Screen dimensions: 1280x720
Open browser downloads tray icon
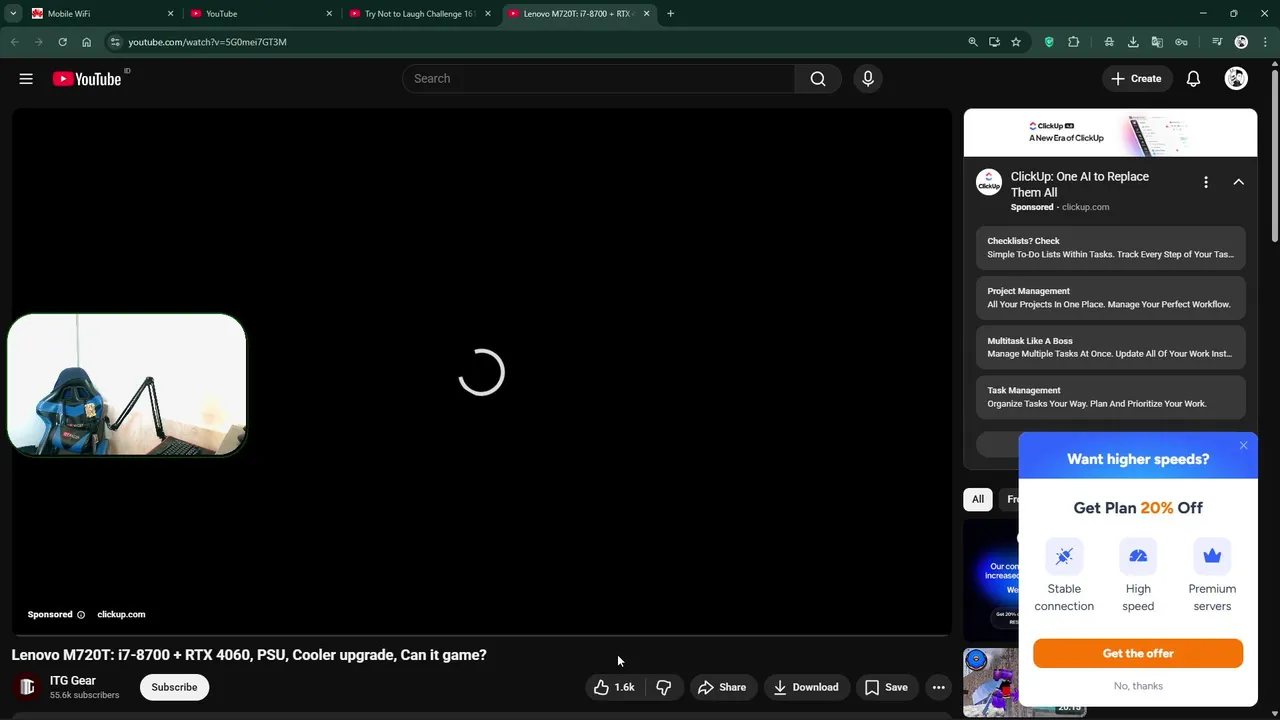pyautogui.click(x=1133, y=42)
